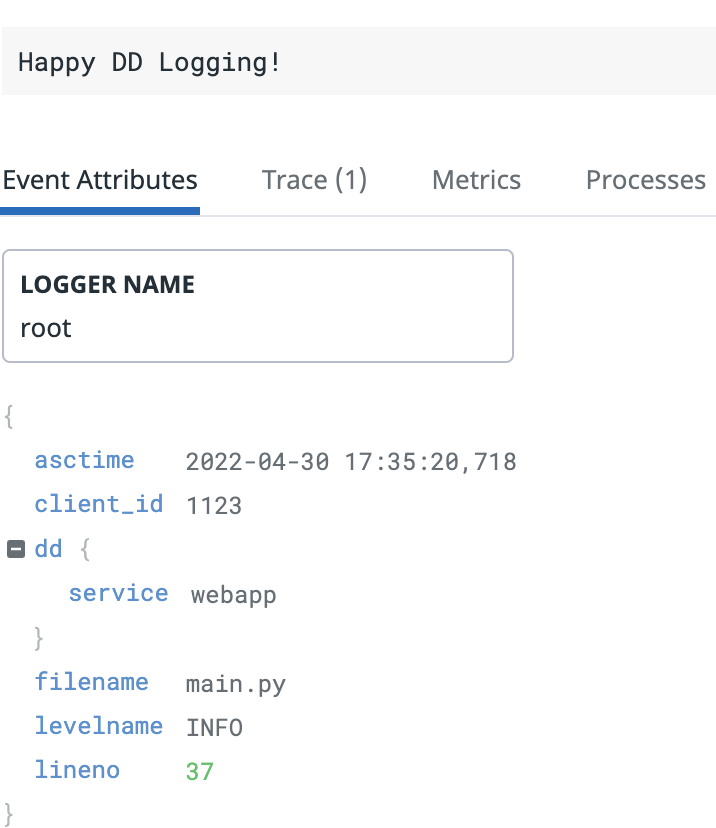Click the levelname value INFO
The width and height of the screenshot is (716, 828).
coord(214,728)
